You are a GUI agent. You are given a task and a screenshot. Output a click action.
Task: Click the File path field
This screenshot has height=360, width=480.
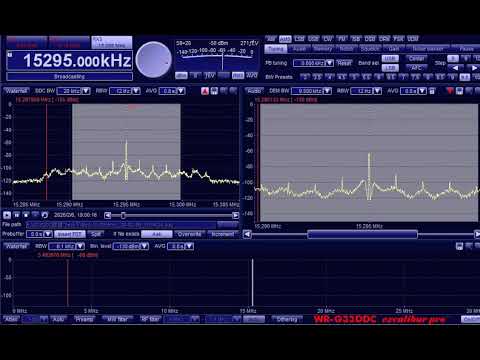click(x=121, y=225)
